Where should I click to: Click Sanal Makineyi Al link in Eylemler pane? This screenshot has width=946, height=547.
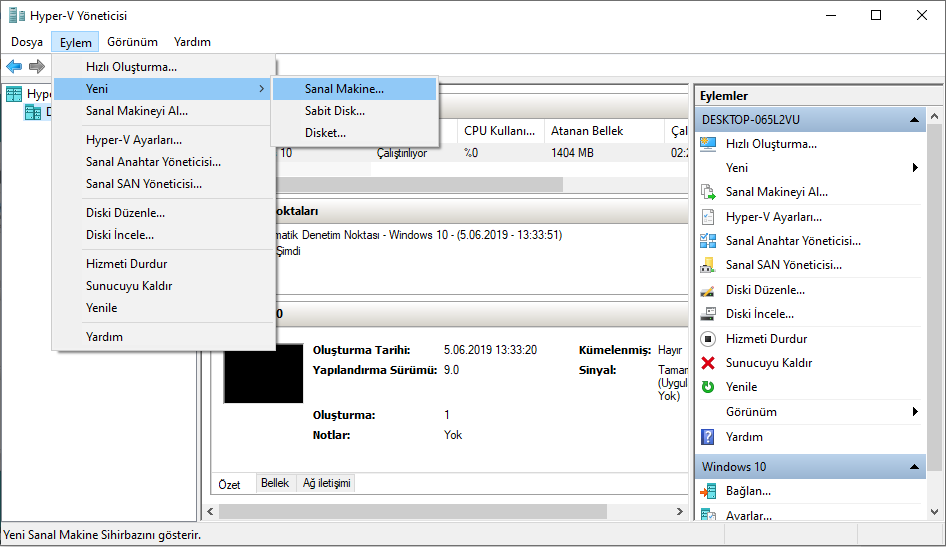tap(776, 192)
